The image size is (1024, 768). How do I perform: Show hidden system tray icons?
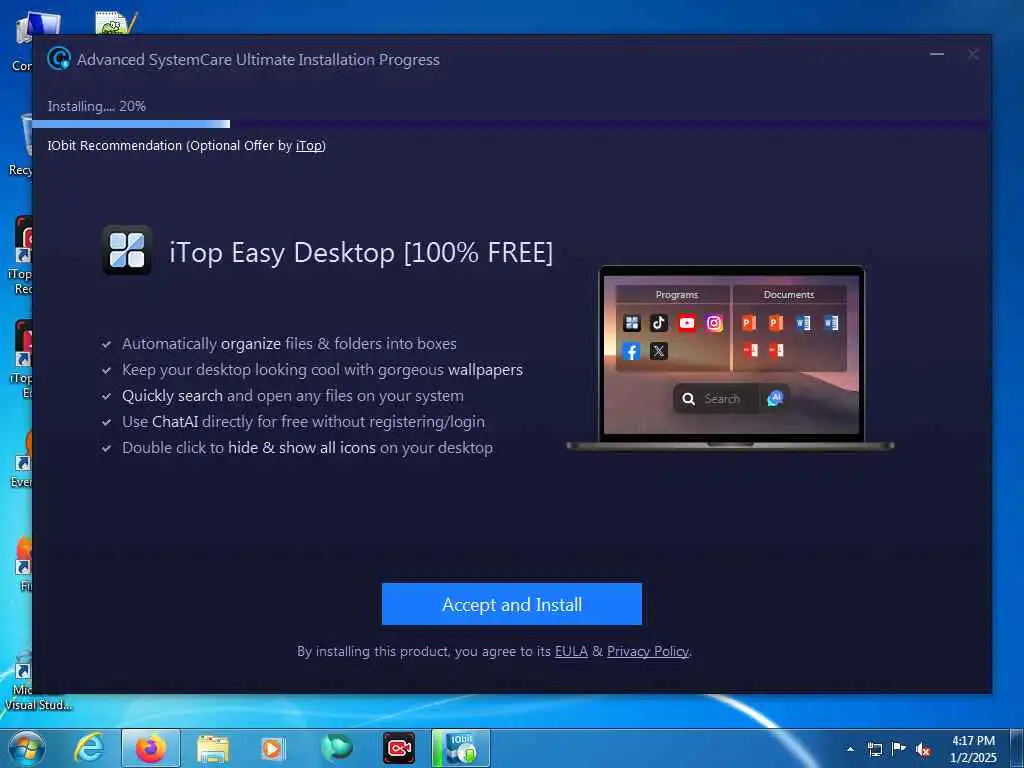pyautogui.click(x=850, y=749)
